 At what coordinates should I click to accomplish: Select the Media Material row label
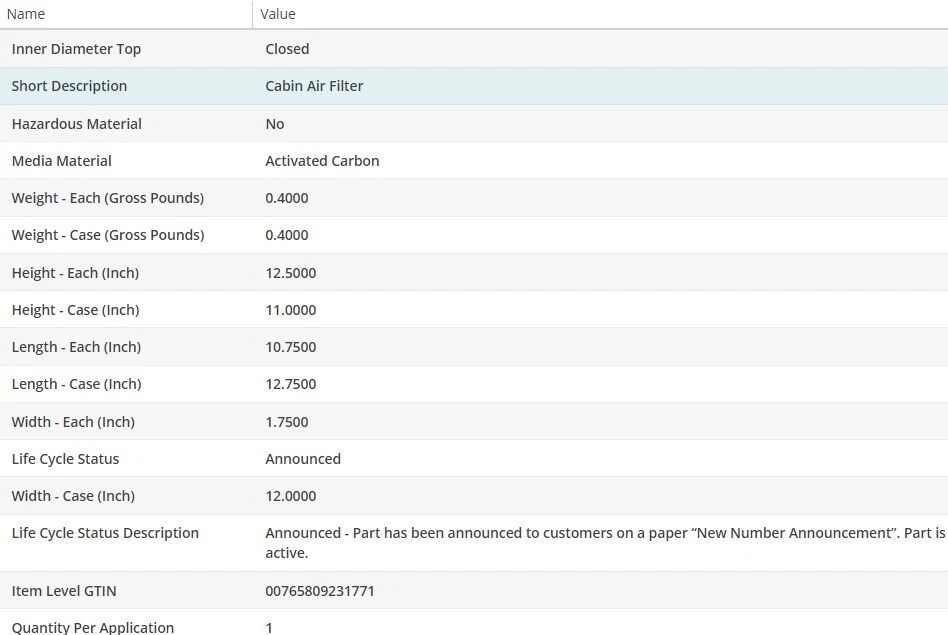62,161
